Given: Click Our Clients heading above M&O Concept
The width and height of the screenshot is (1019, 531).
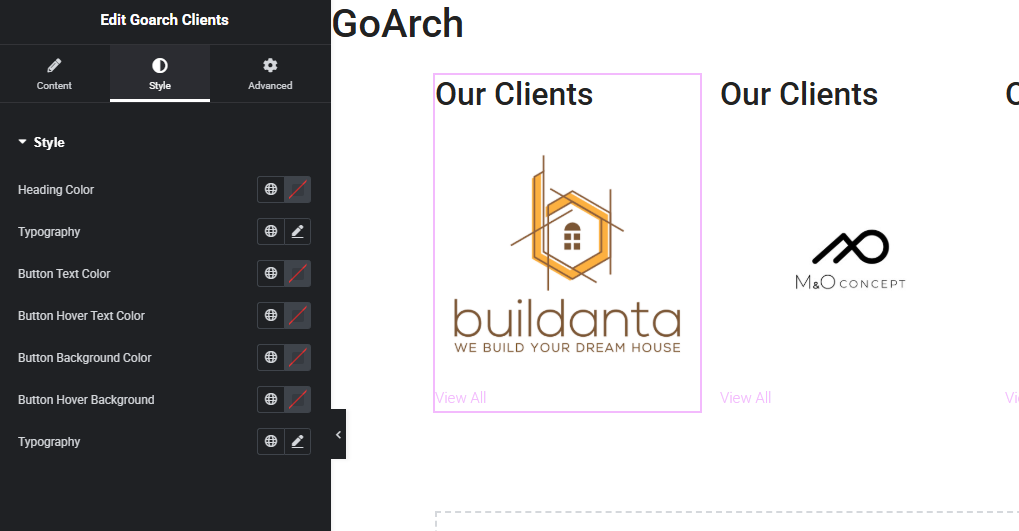Looking at the screenshot, I should point(799,94).
